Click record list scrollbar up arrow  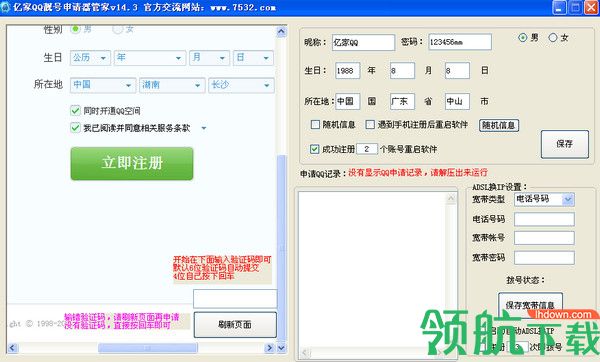(451, 198)
